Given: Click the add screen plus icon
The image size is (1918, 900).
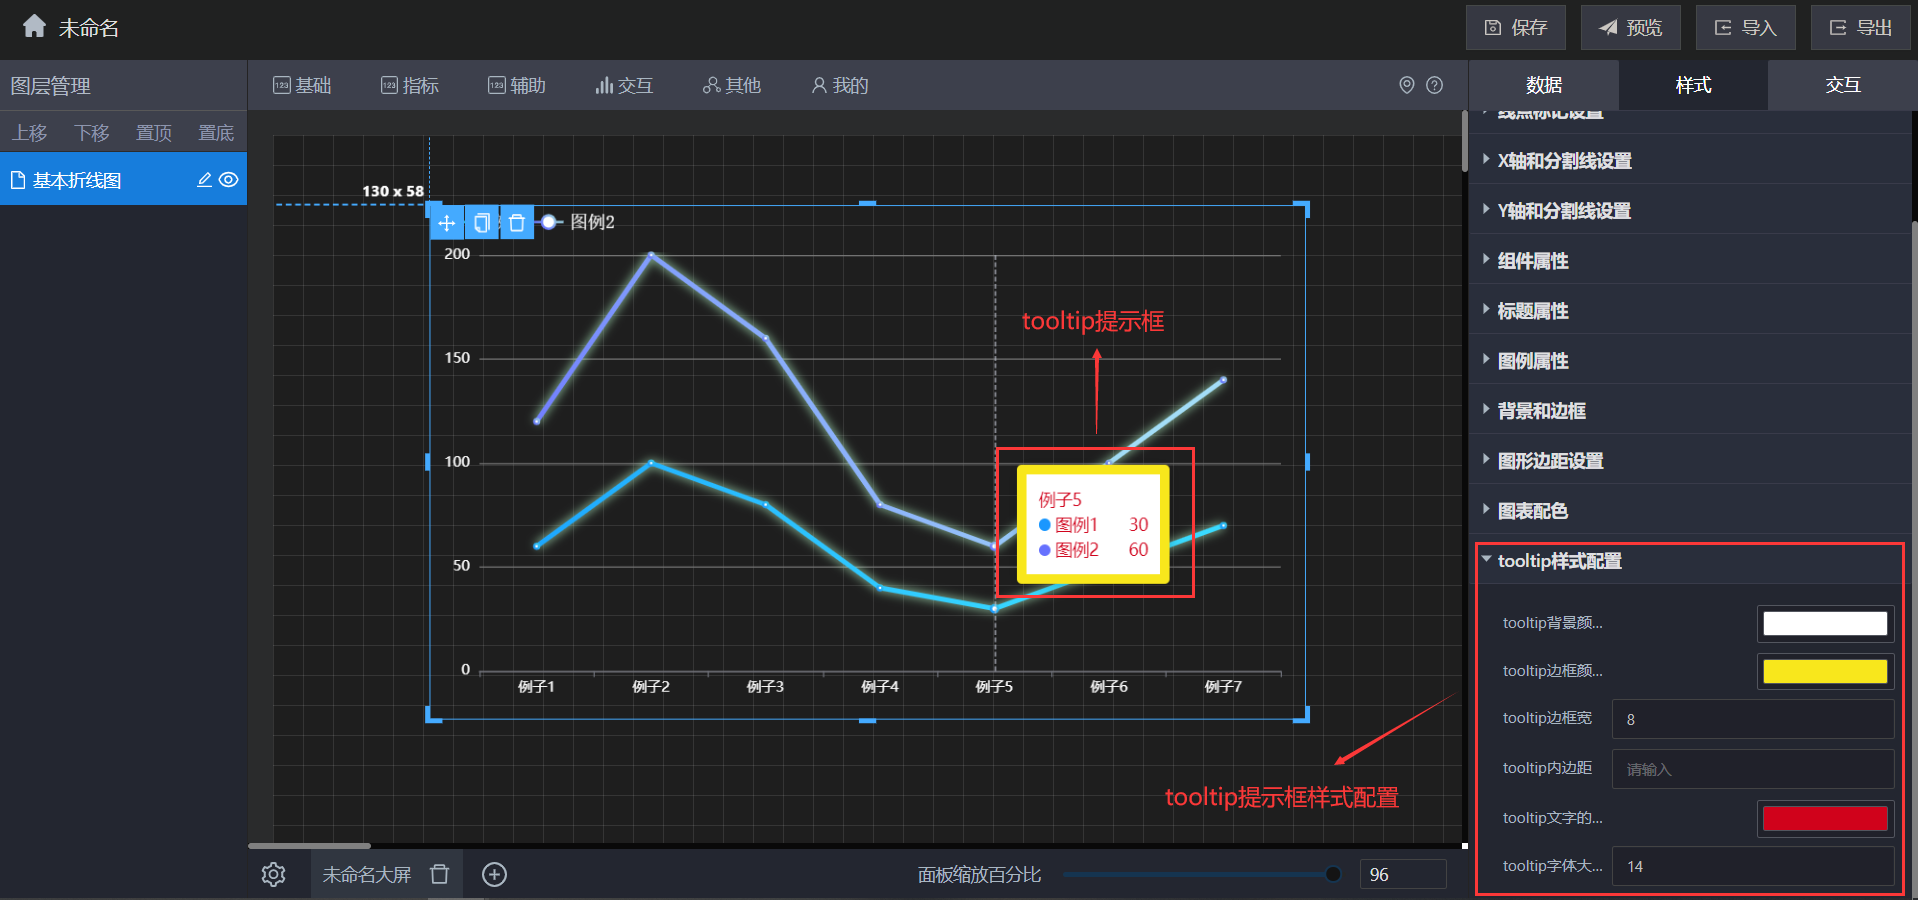Looking at the screenshot, I should [494, 875].
